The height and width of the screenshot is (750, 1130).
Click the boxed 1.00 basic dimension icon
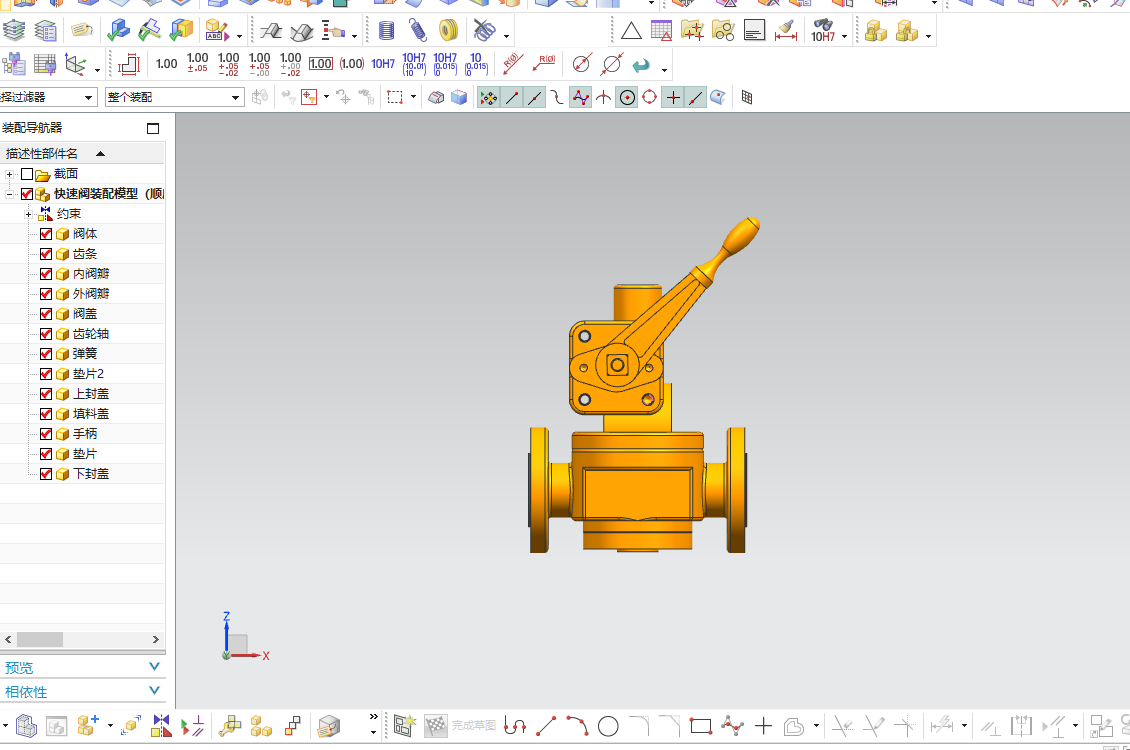[320, 64]
